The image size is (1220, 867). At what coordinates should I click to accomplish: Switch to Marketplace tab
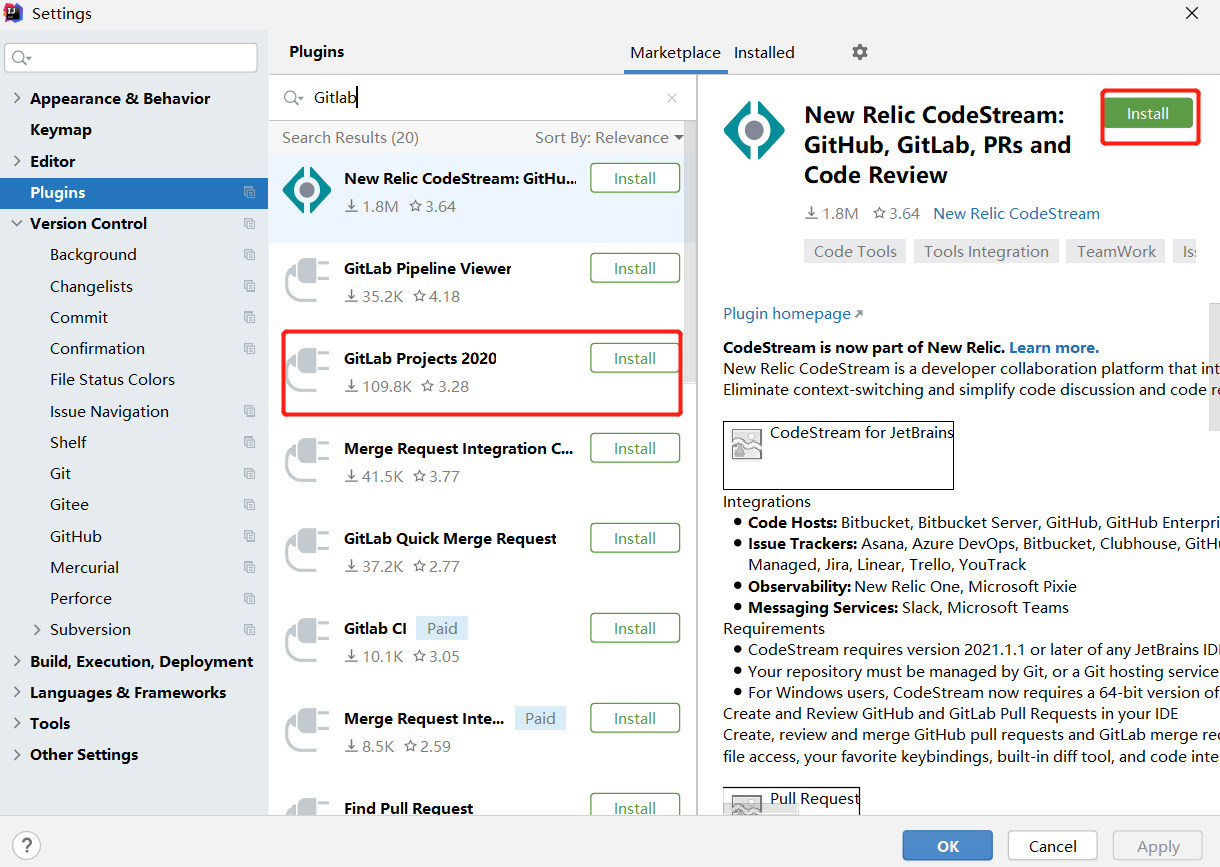pos(675,52)
